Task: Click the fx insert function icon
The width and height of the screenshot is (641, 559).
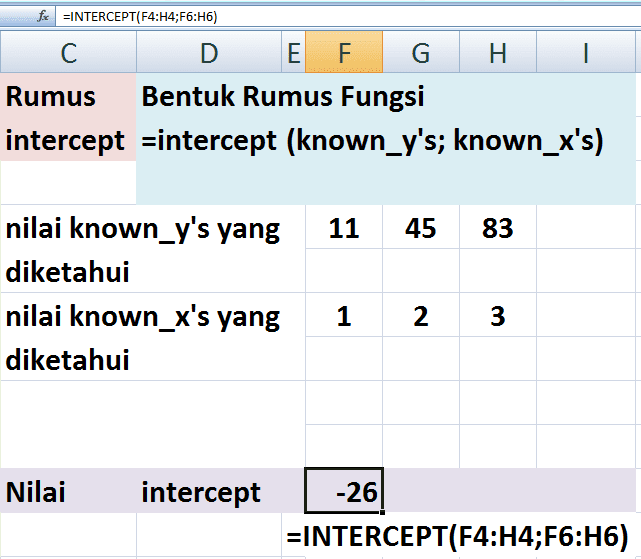Action: pos(43,17)
